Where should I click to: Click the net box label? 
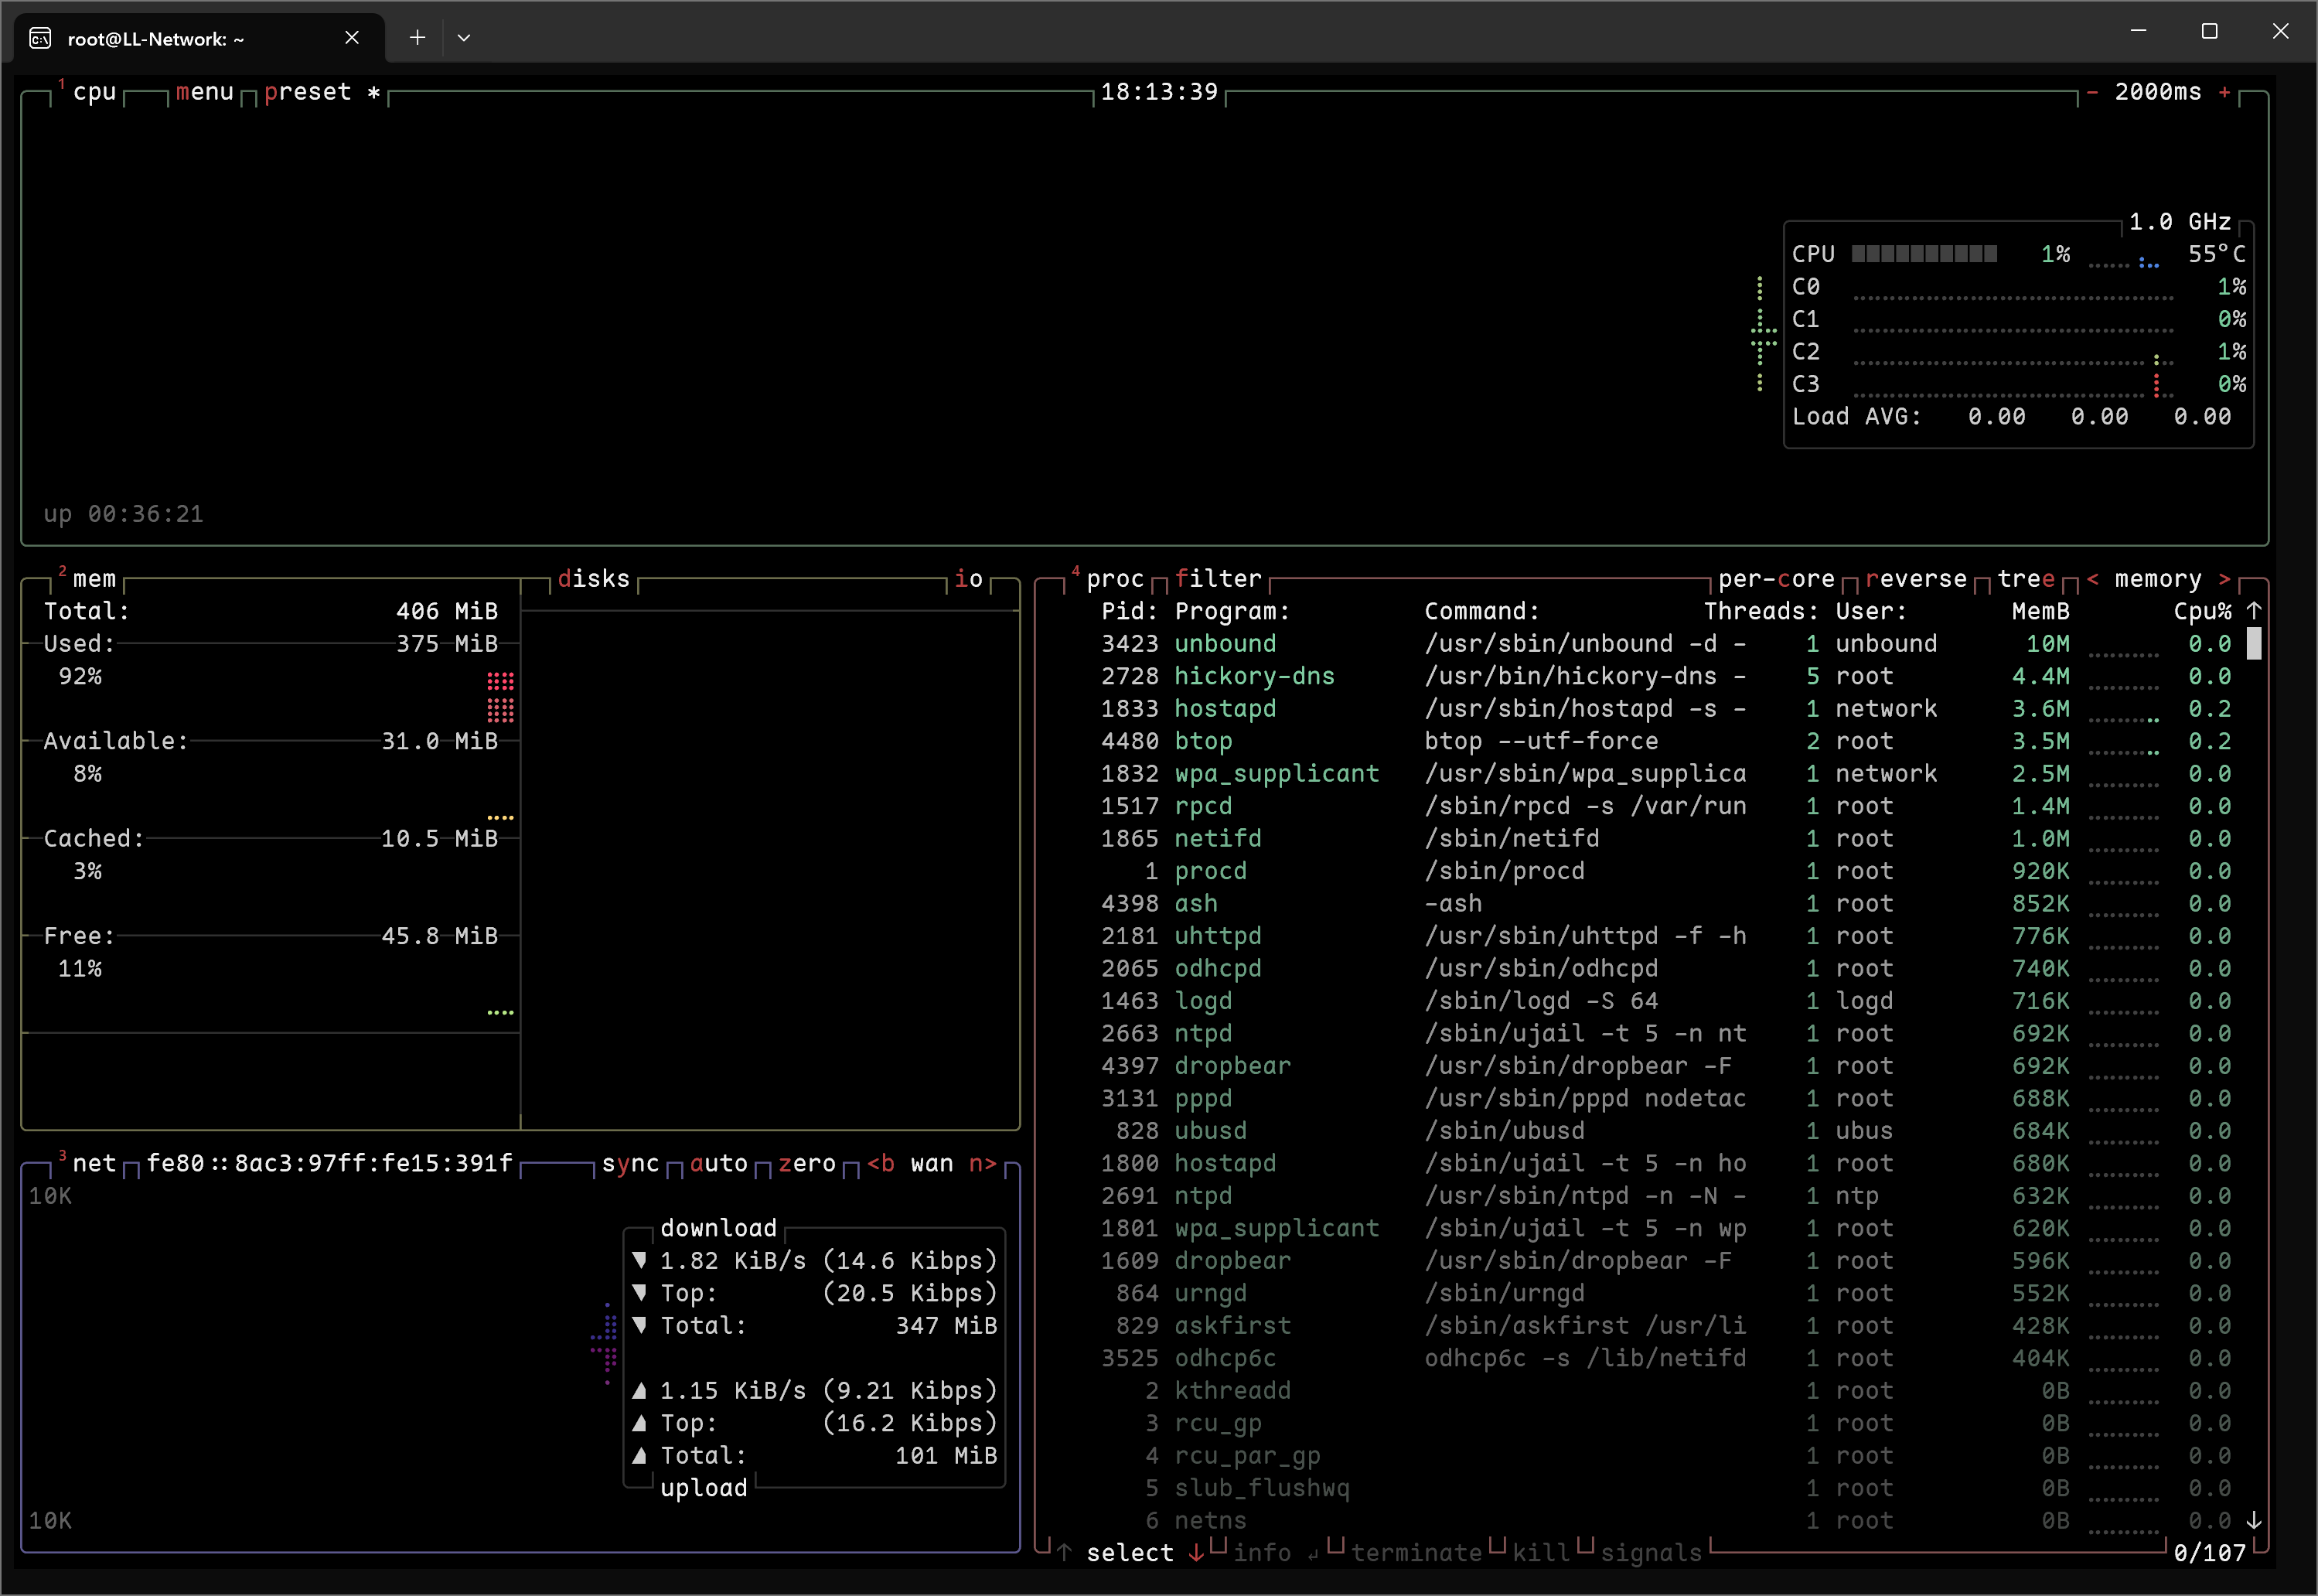pos(94,1164)
